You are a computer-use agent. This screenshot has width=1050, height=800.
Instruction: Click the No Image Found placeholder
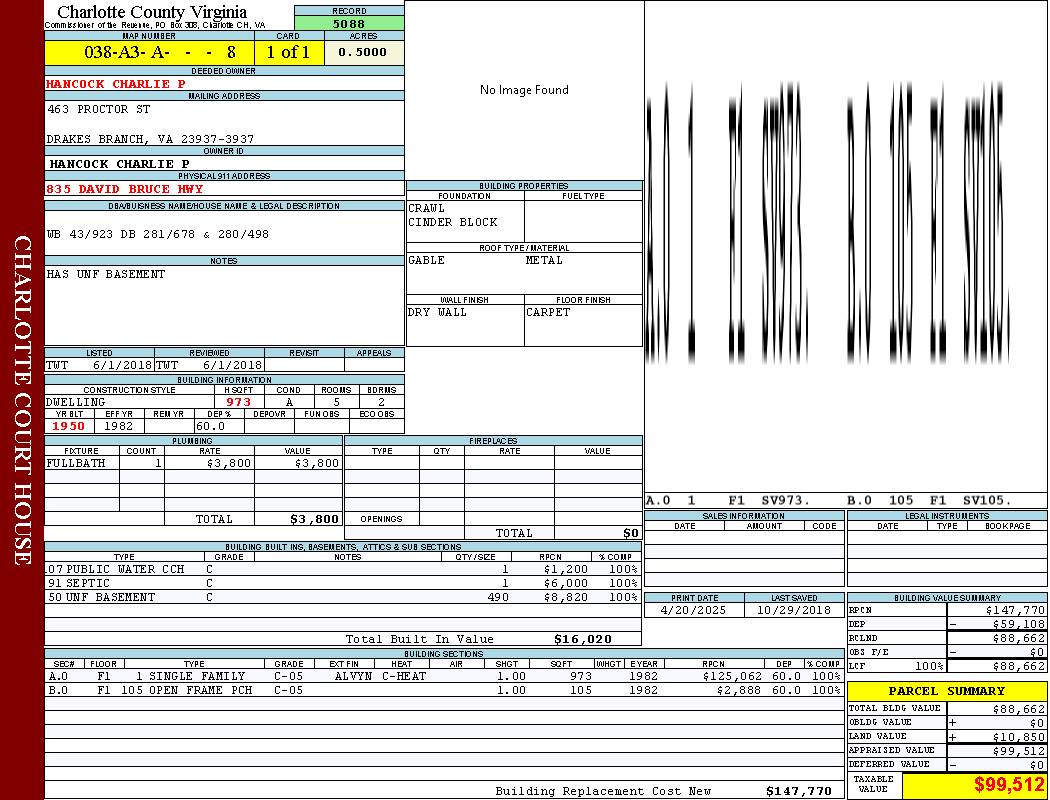[524, 90]
